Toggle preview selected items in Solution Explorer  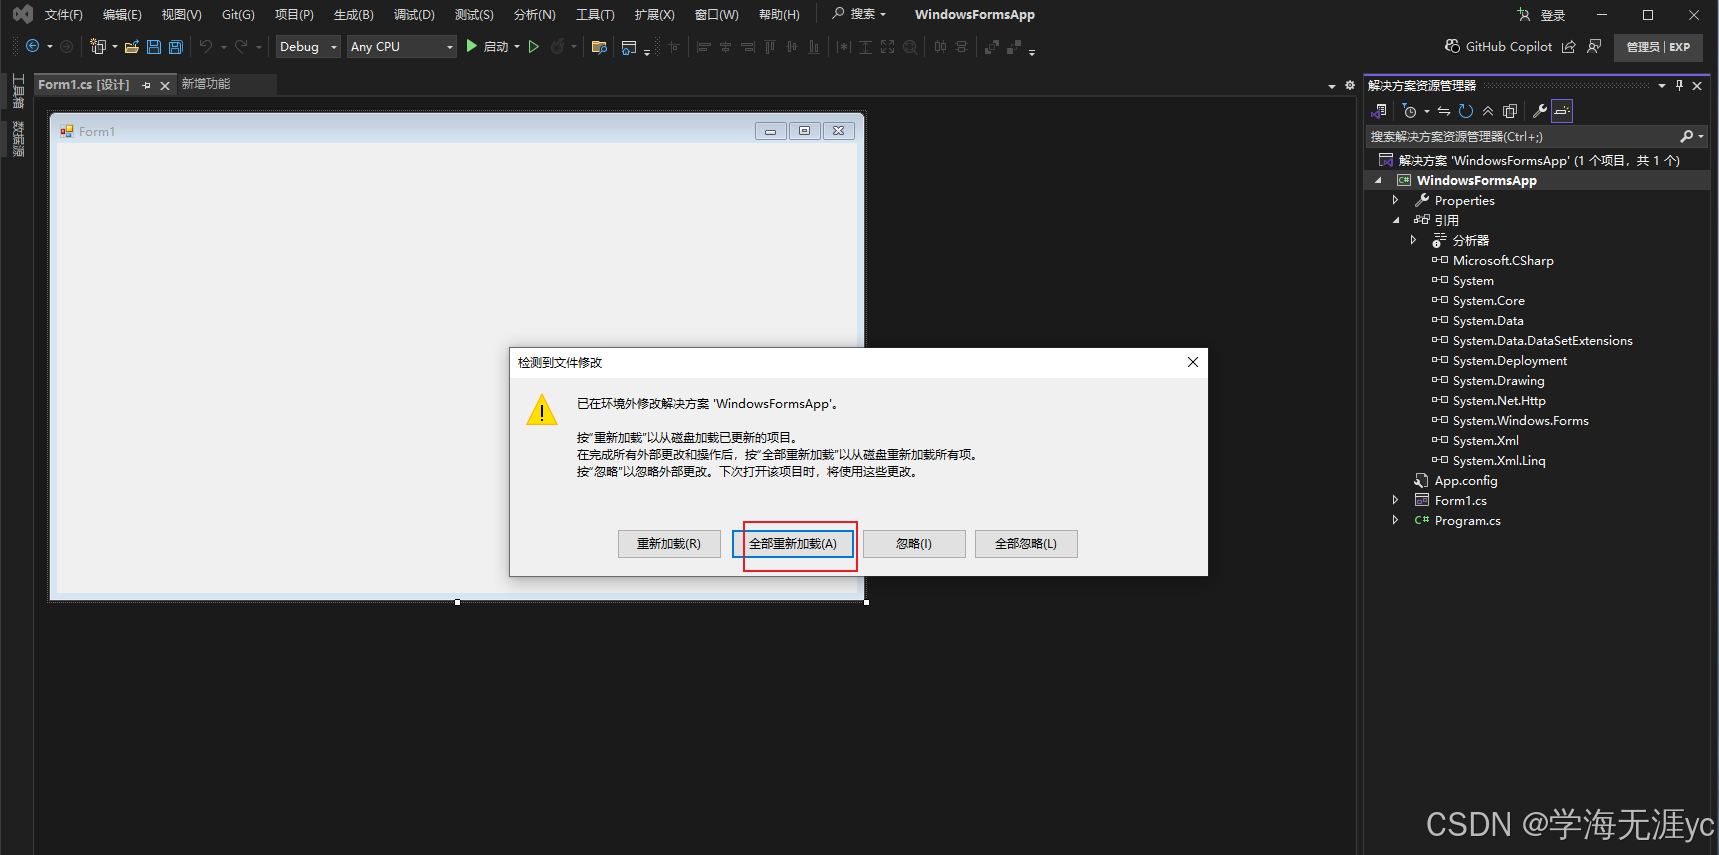pos(1562,111)
